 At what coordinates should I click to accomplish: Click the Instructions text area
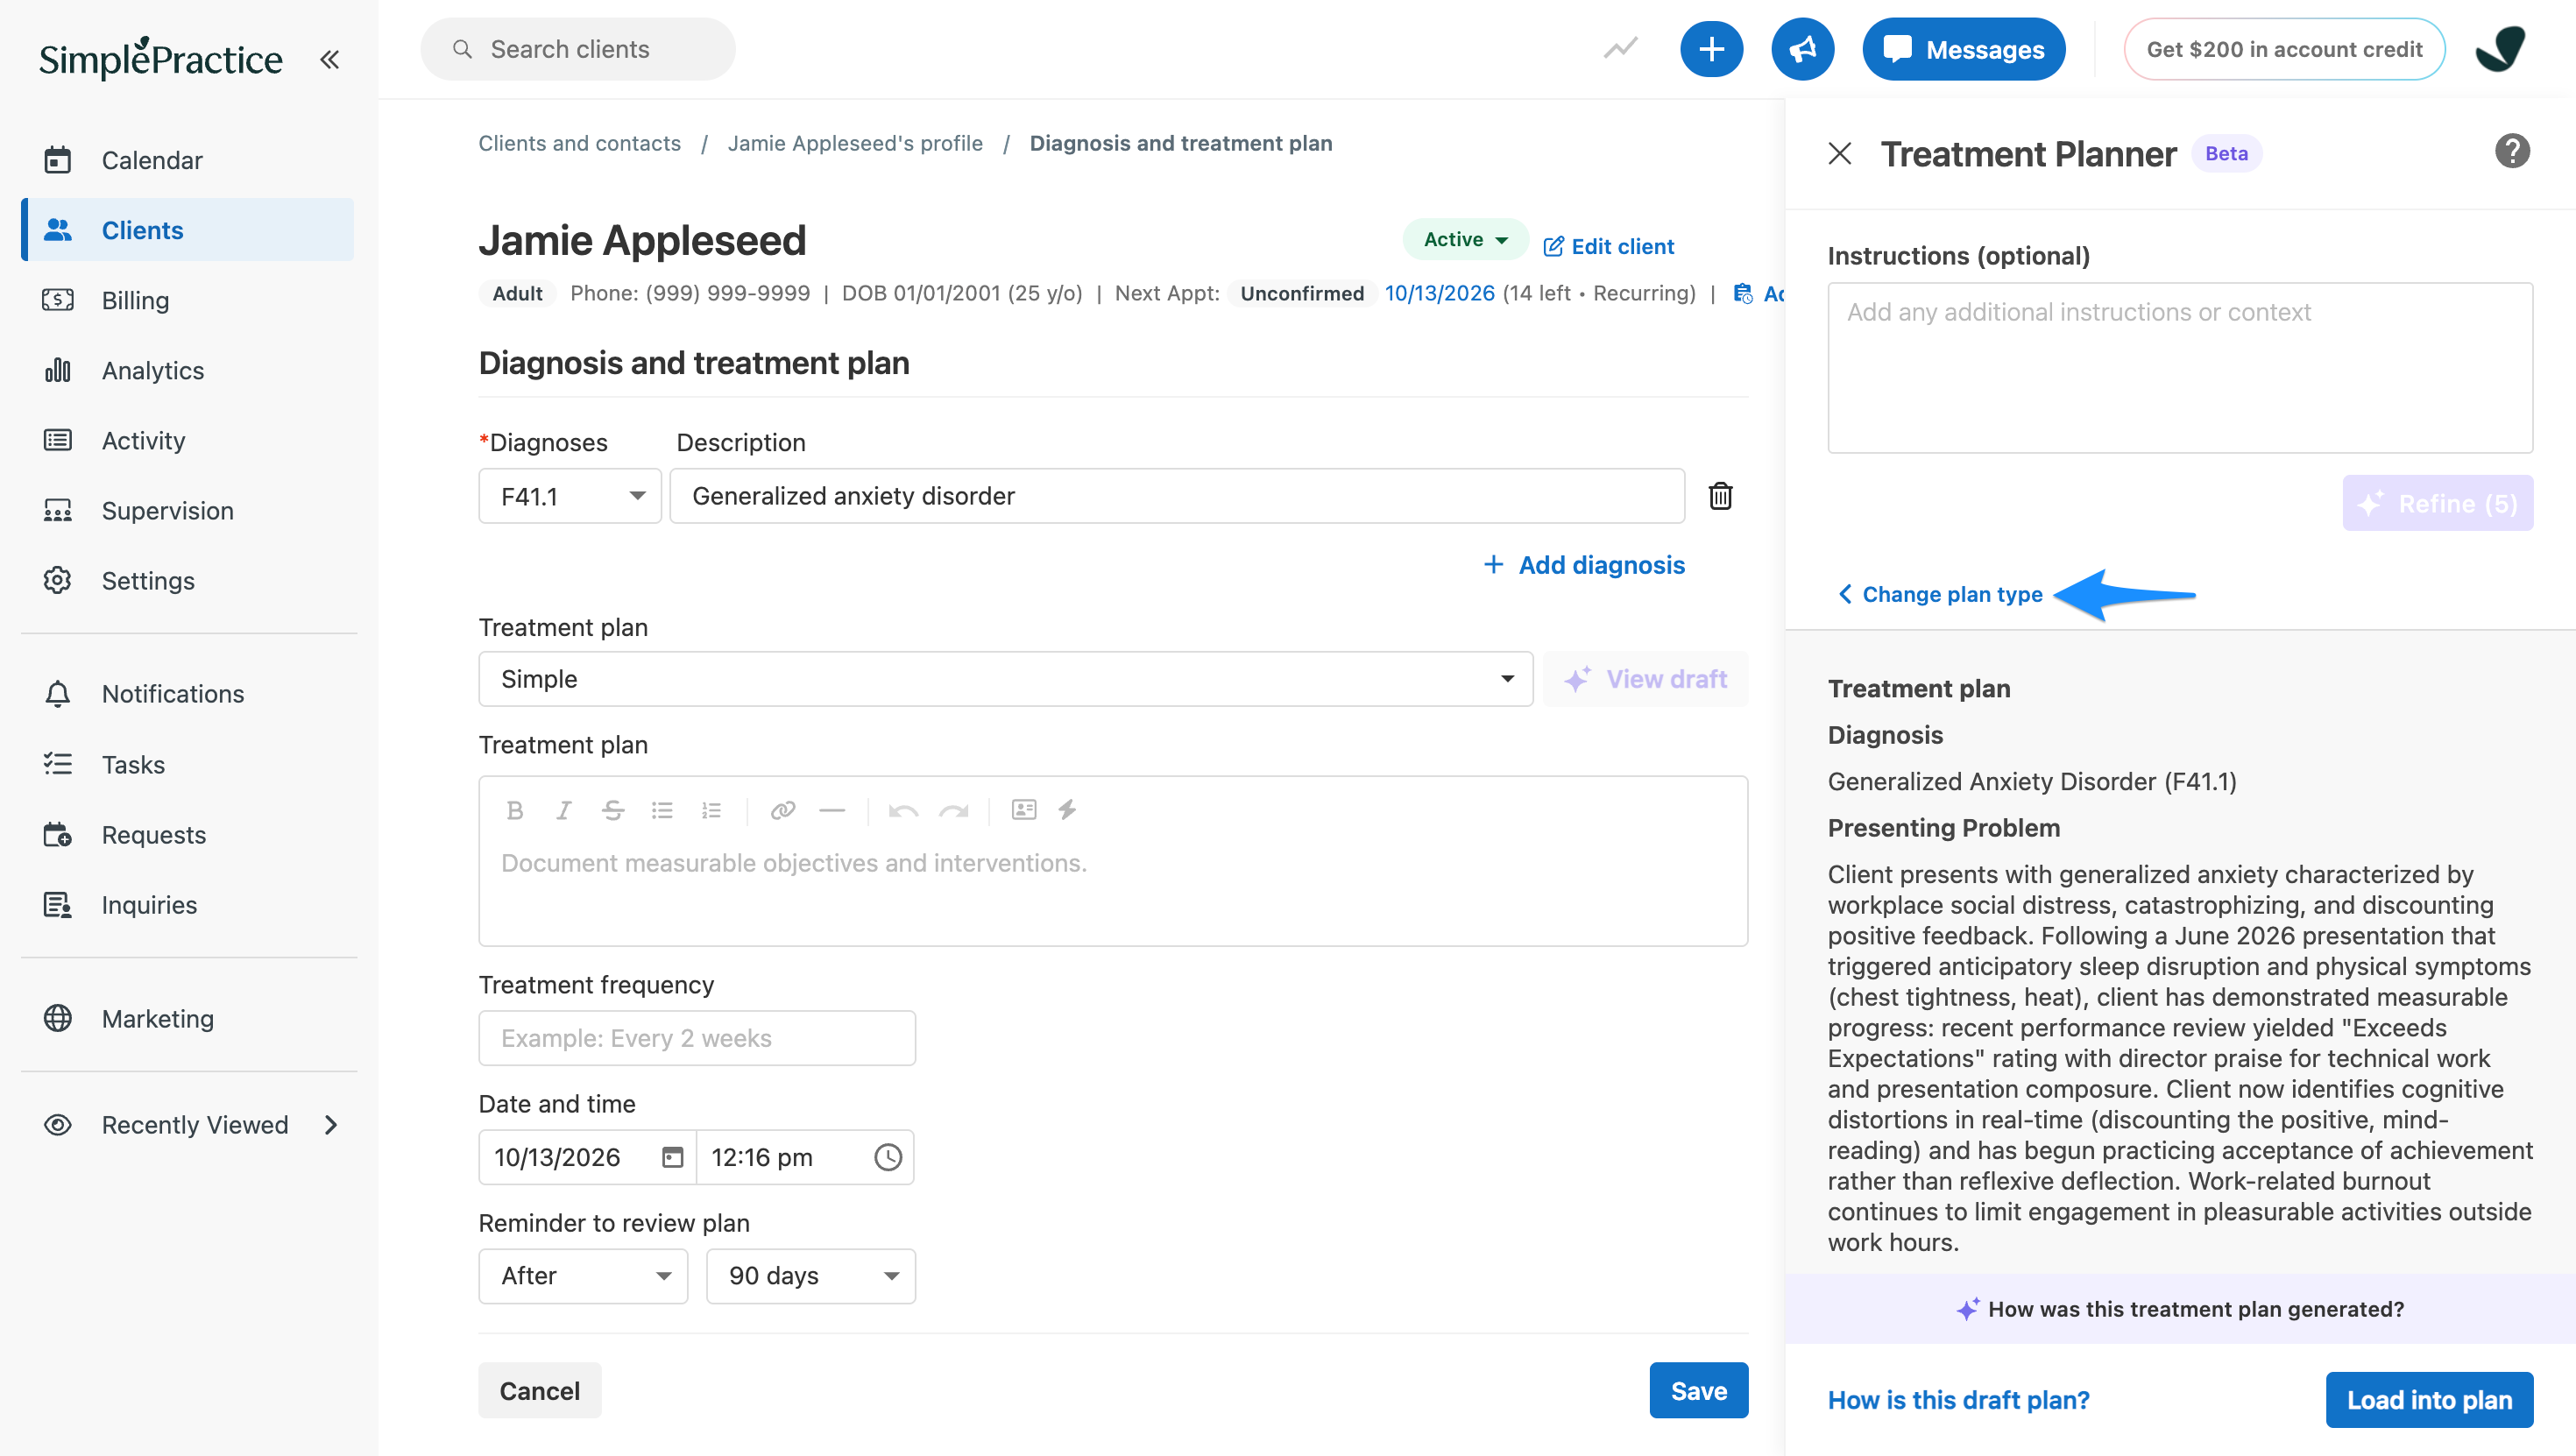pos(2180,368)
